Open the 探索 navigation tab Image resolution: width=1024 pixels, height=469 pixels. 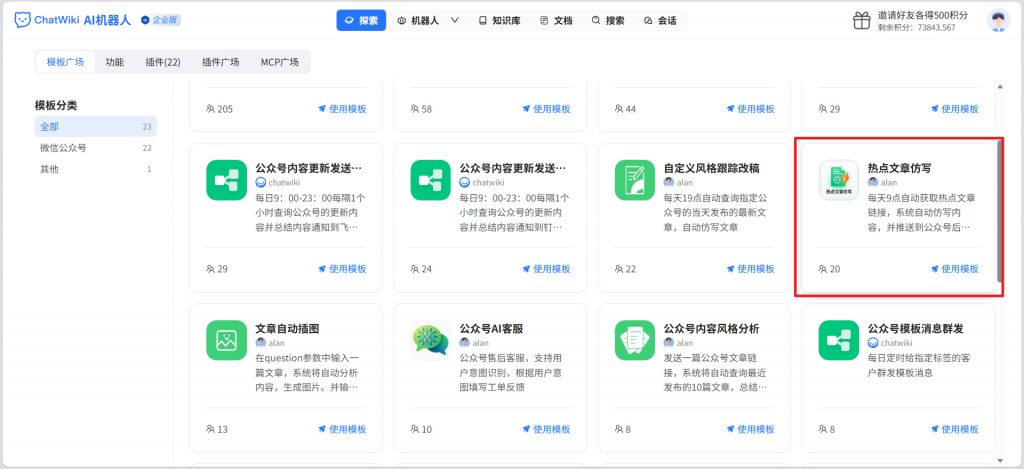tap(361, 20)
